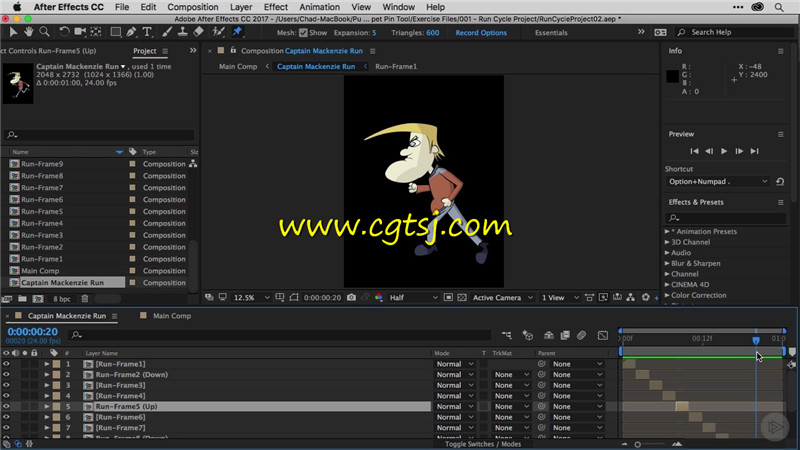Click the new composition icon in Project panel
The width and height of the screenshot is (800, 450).
(38, 299)
